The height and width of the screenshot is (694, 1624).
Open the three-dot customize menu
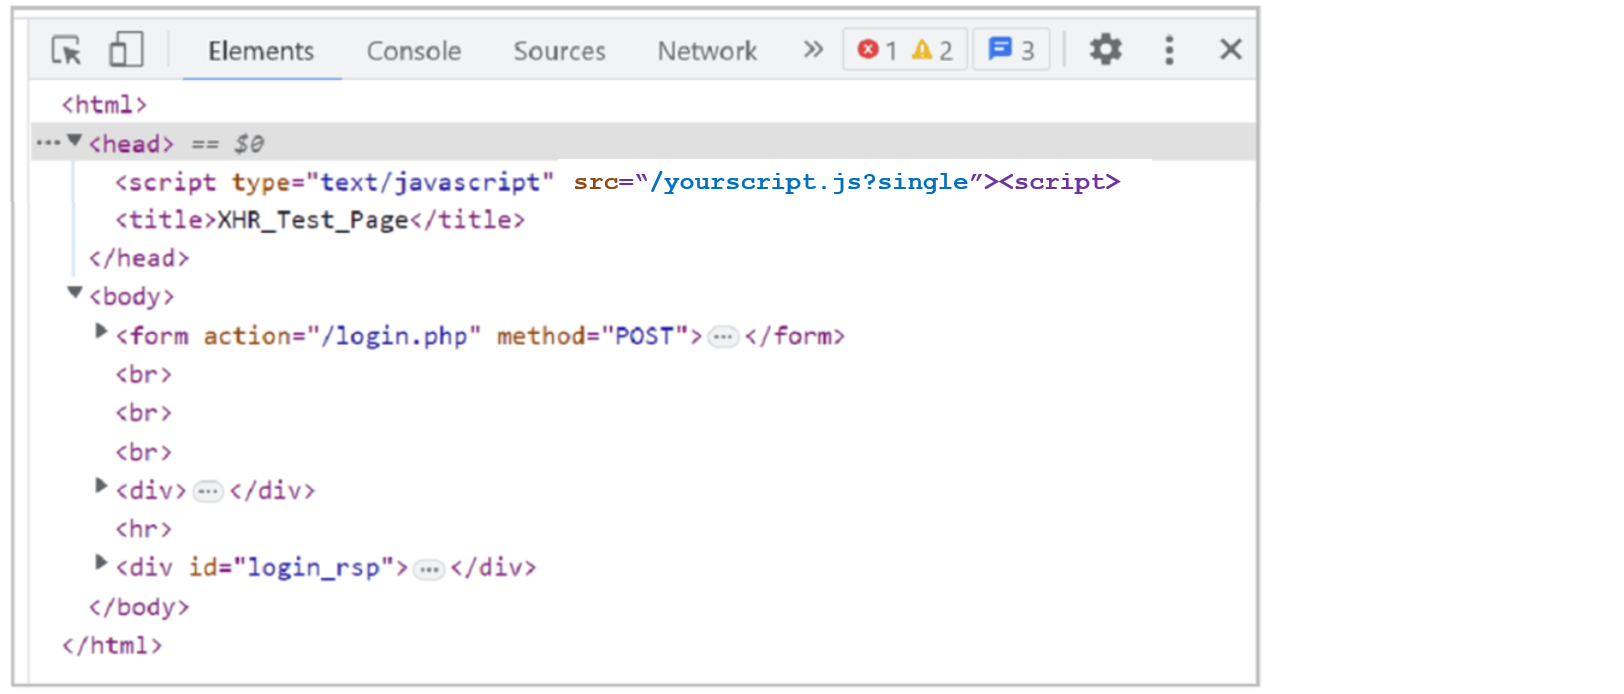click(x=1169, y=49)
